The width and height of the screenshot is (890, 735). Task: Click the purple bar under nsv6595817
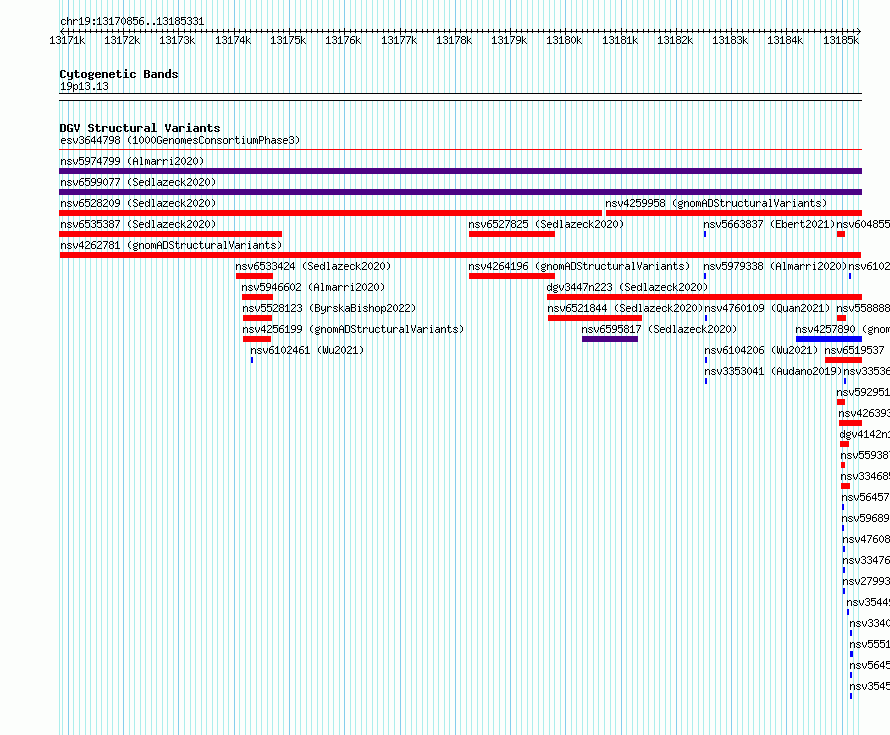coord(610,339)
